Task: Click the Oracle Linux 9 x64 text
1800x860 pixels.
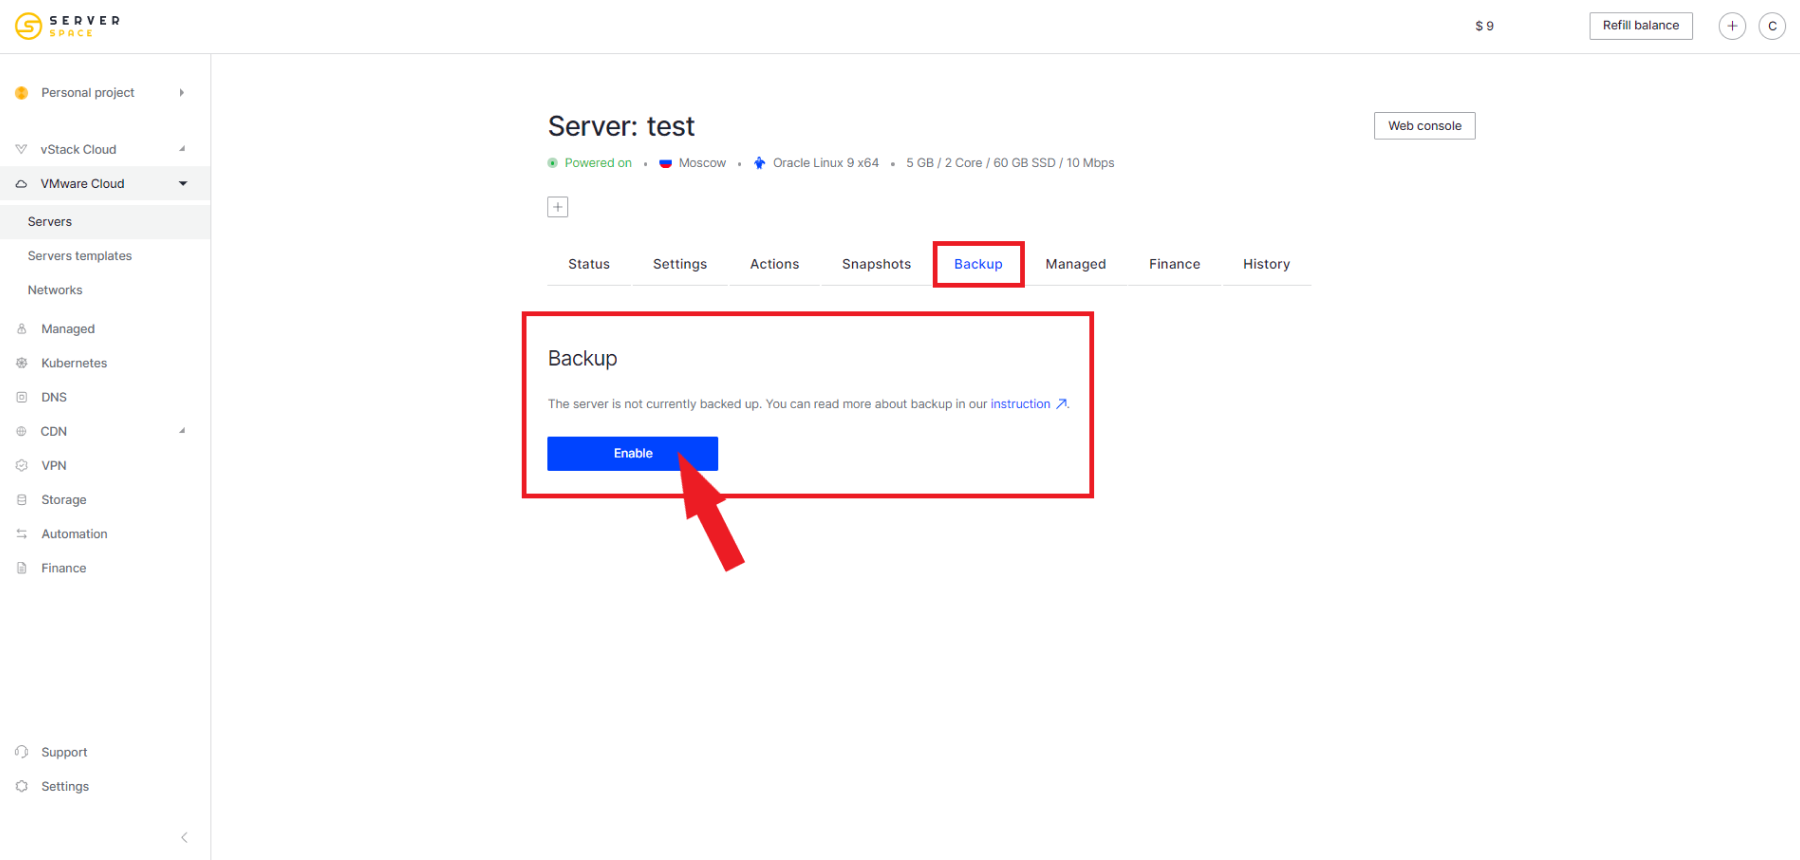Action: click(x=826, y=163)
